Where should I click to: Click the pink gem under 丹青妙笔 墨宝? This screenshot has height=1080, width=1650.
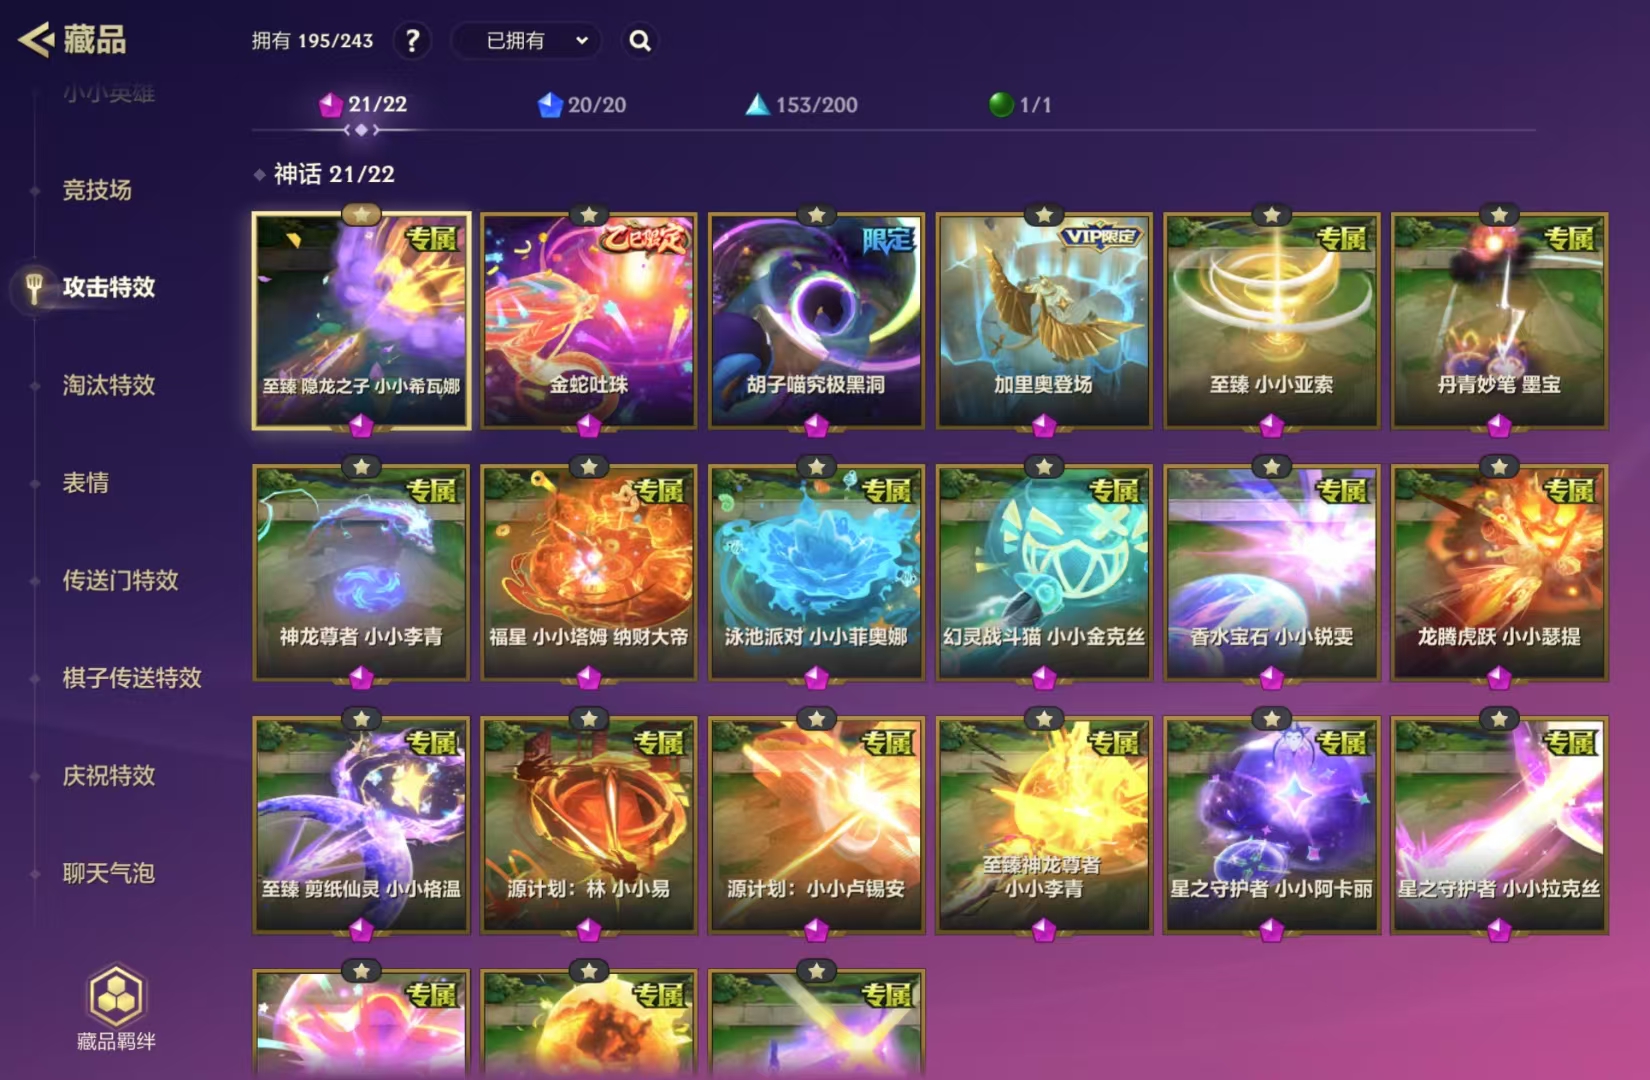coord(1499,426)
